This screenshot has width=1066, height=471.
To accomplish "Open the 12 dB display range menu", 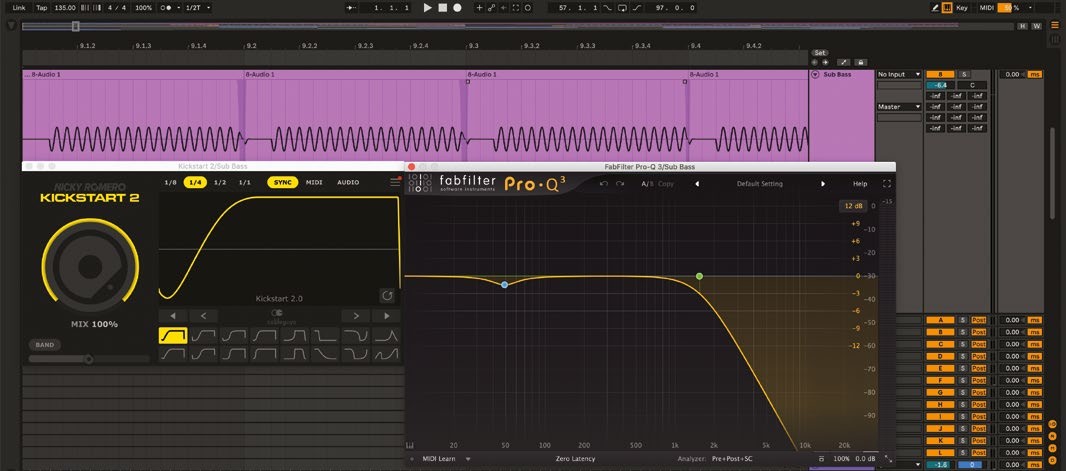I will 853,206.
